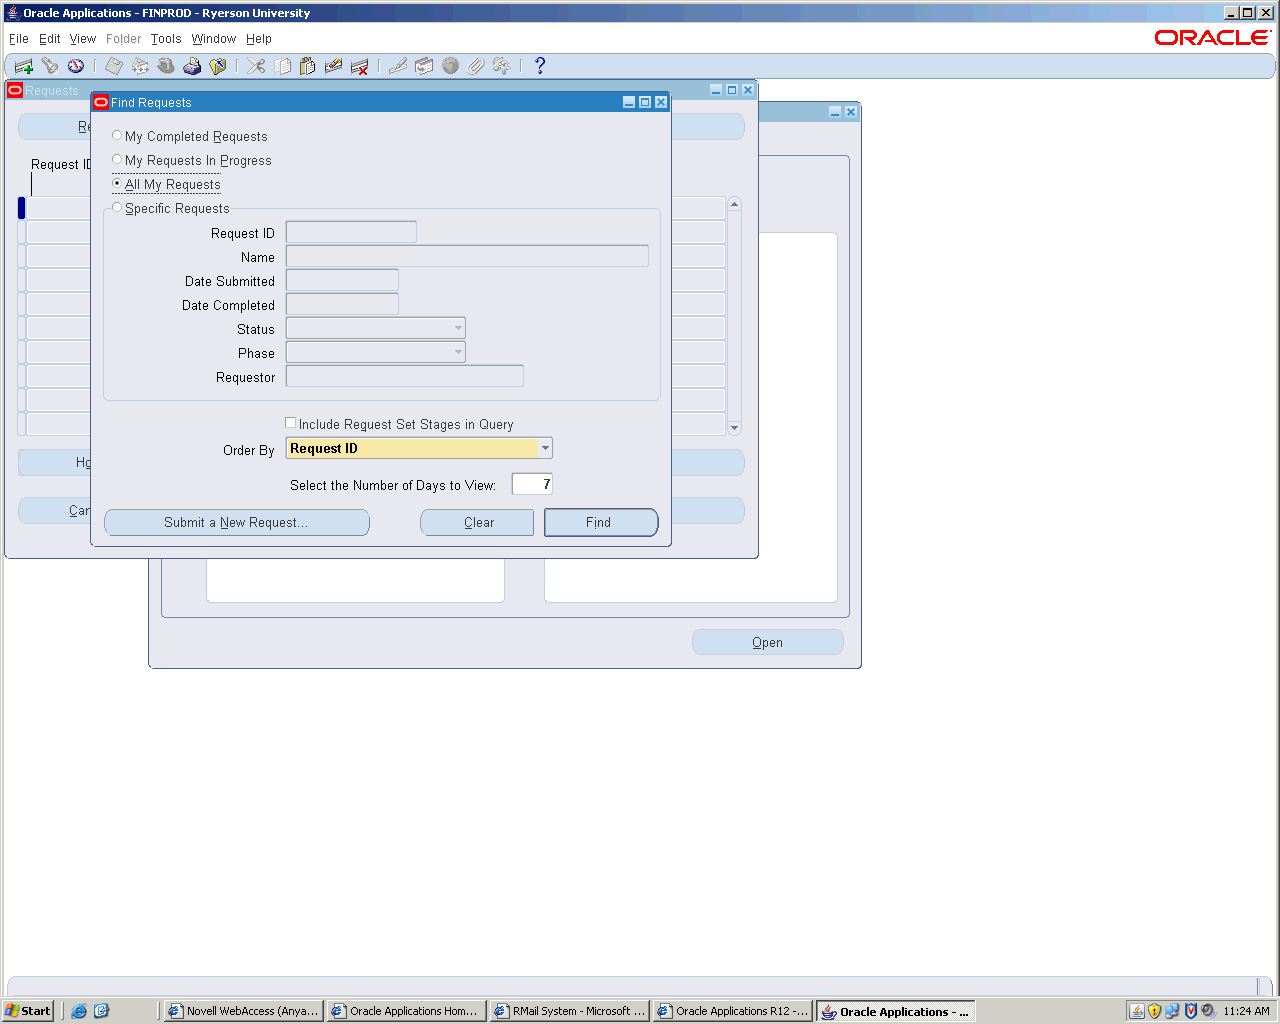
Task: Open the Tools menu
Action: pyautogui.click(x=166, y=39)
